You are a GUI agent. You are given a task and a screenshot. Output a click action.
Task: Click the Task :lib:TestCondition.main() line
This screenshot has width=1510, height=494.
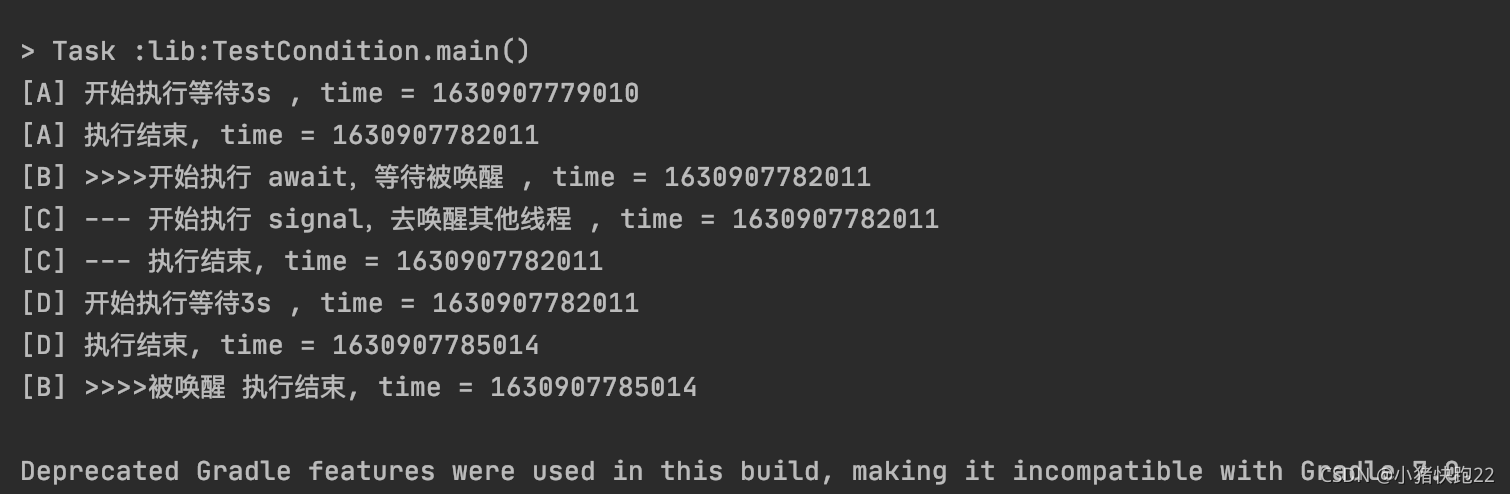275,50
